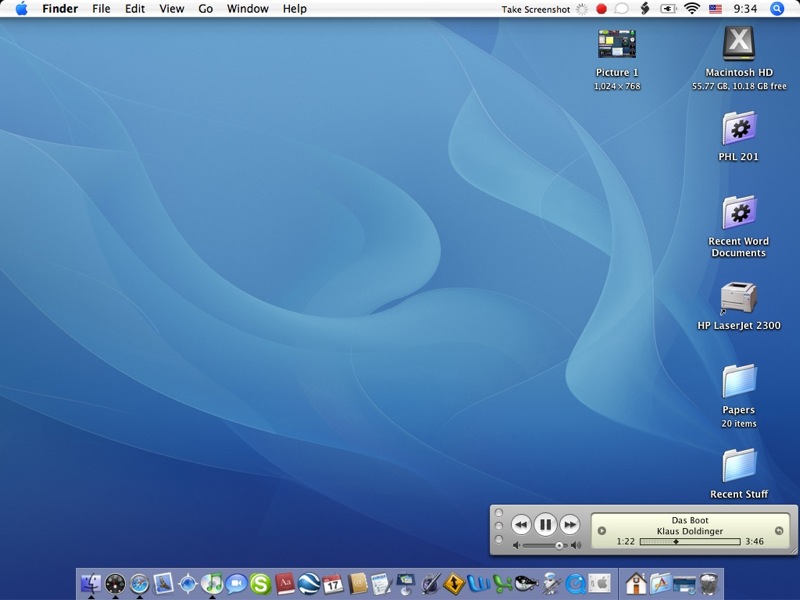Go to previous track in iTunes mini player
This screenshot has width=800, height=600.
(x=520, y=524)
